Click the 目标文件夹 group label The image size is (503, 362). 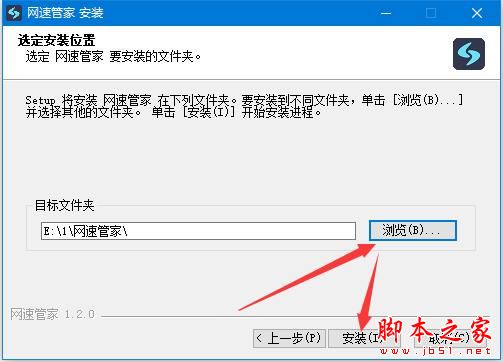click(x=65, y=205)
